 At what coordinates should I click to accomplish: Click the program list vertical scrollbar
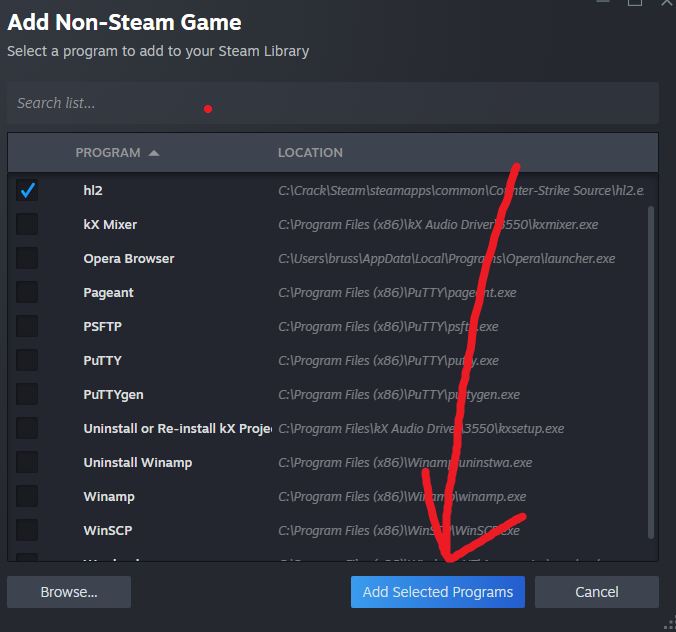(x=653, y=370)
